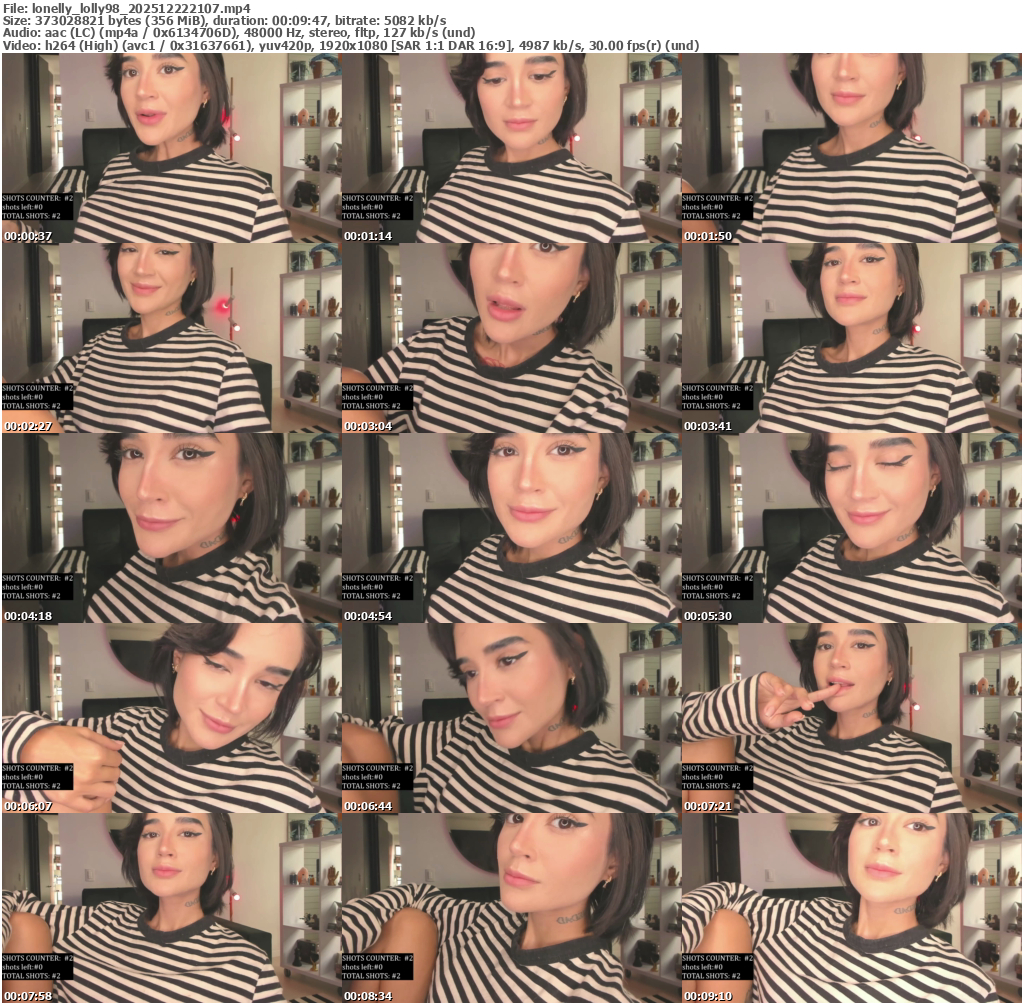
Task: Open the thumbnail timestamped 00:04:54
Action: (511, 528)
